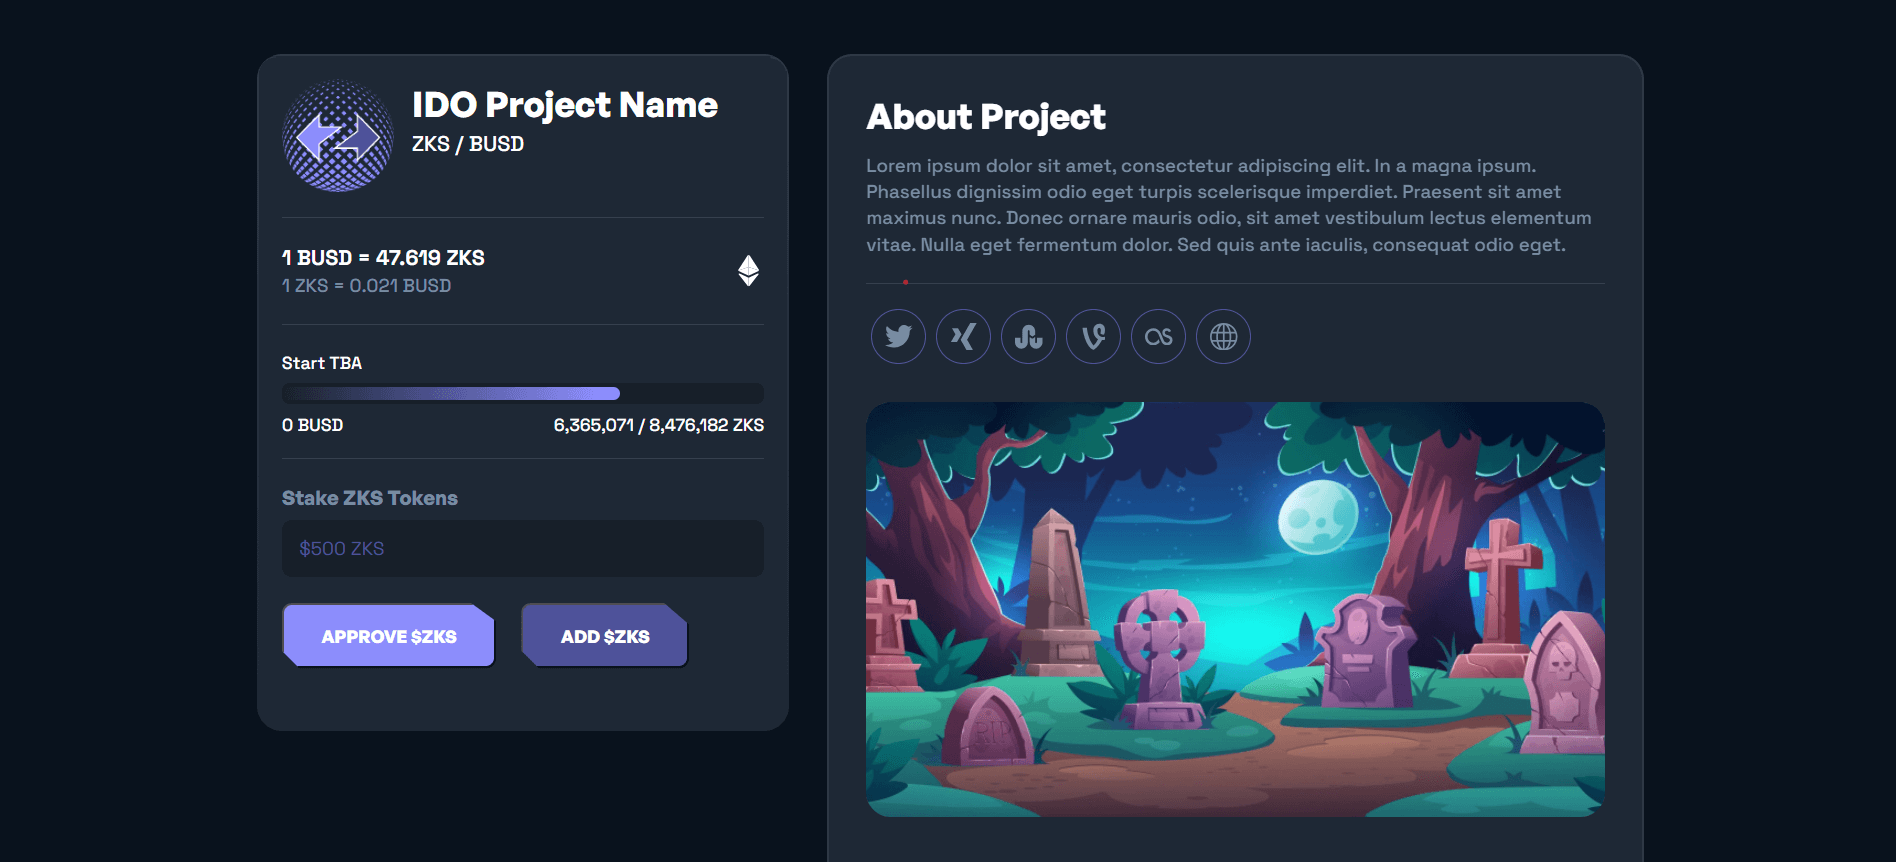Open the project website globe icon
The width and height of the screenshot is (1896, 862).
point(1223,337)
